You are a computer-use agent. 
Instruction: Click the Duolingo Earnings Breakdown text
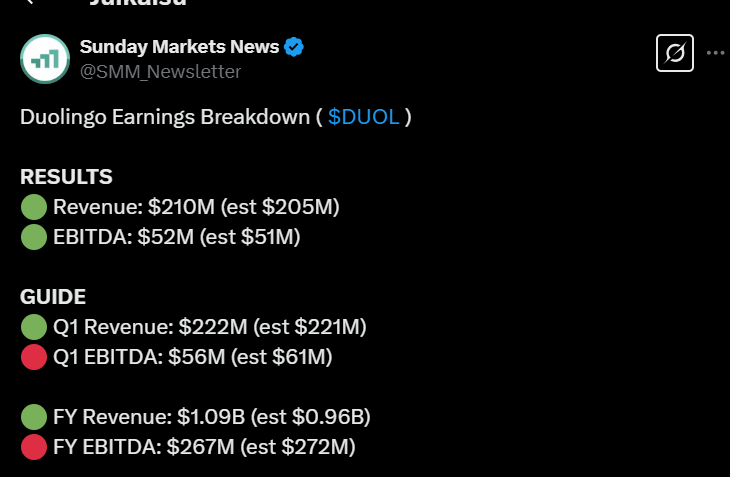pos(165,117)
